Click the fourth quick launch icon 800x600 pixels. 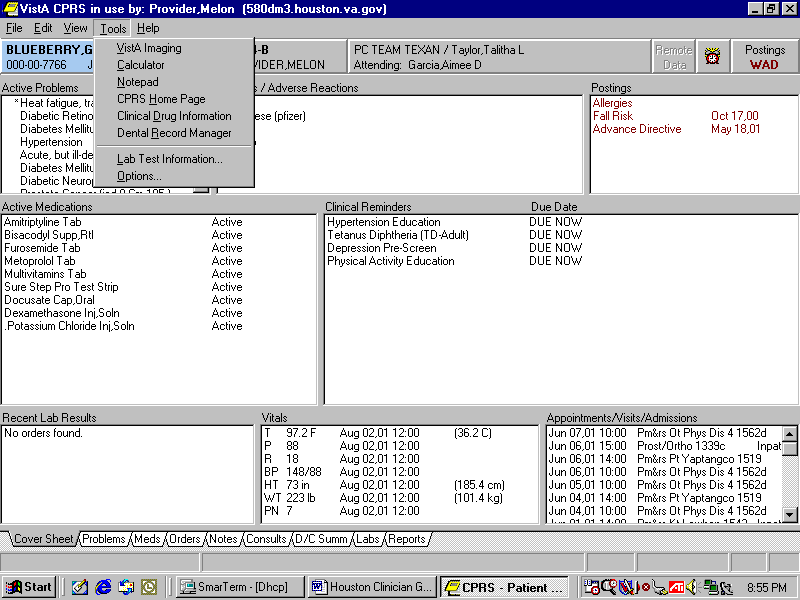tap(149, 587)
